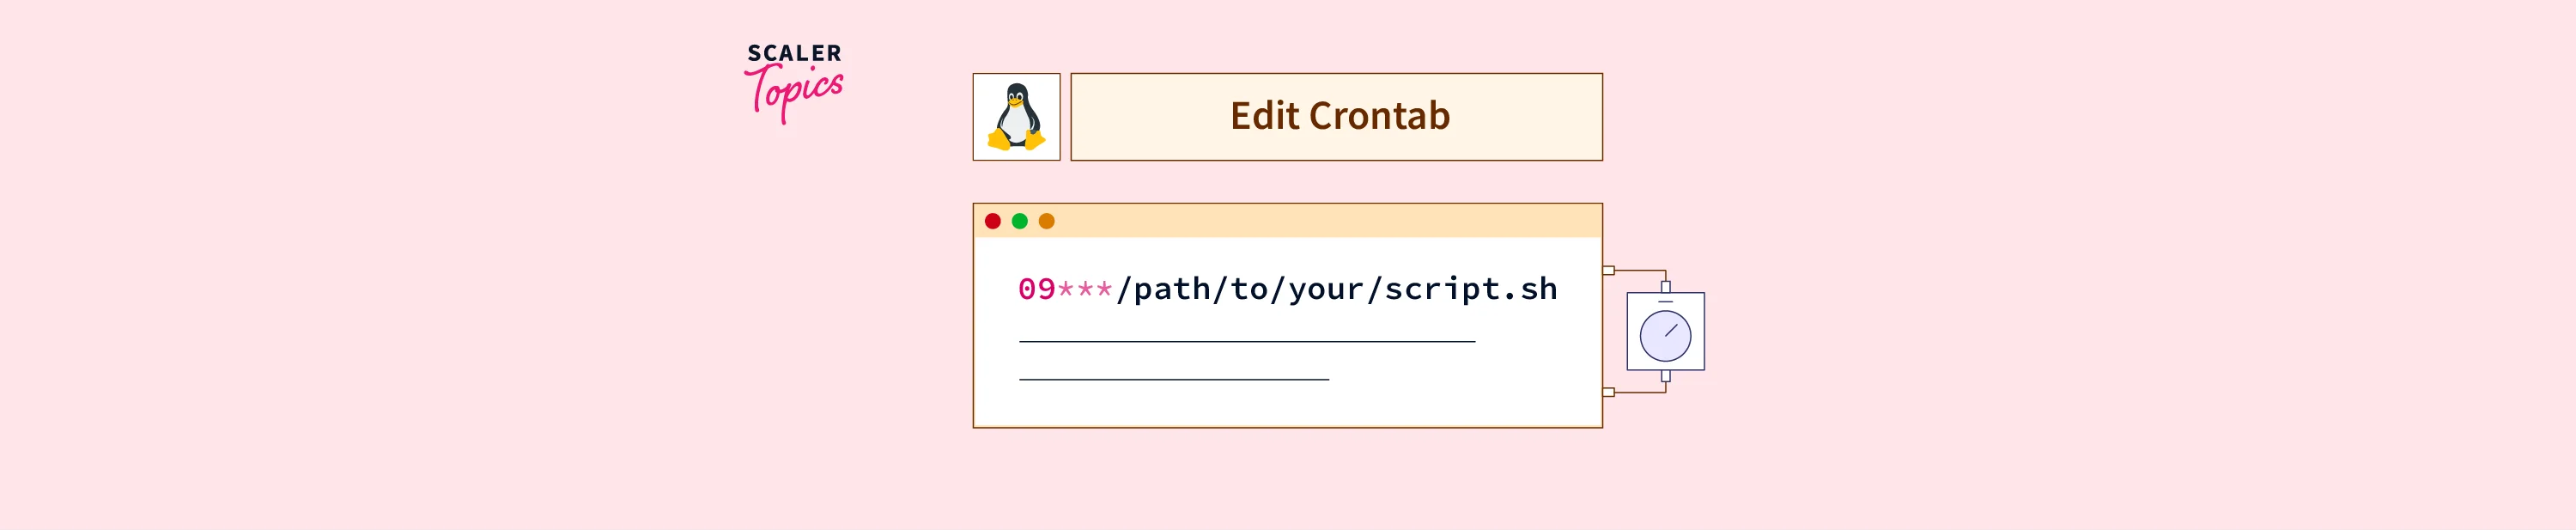Click the Edit Crontab title box
Viewport: 2576px width, 530px height.
click(x=1336, y=117)
